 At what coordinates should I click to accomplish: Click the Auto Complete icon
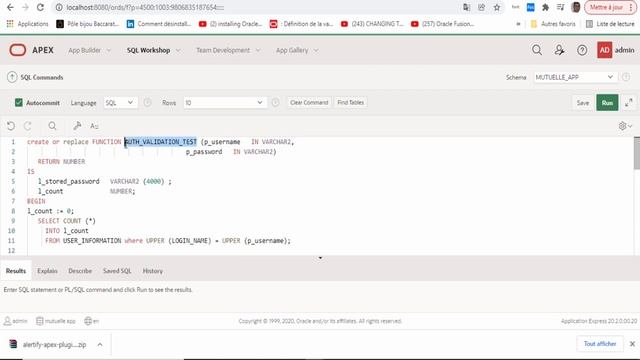coord(94,126)
